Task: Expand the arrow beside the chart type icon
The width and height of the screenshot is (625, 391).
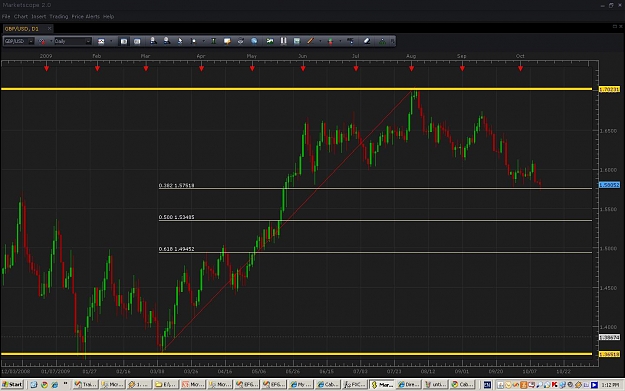Action: coord(111,41)
